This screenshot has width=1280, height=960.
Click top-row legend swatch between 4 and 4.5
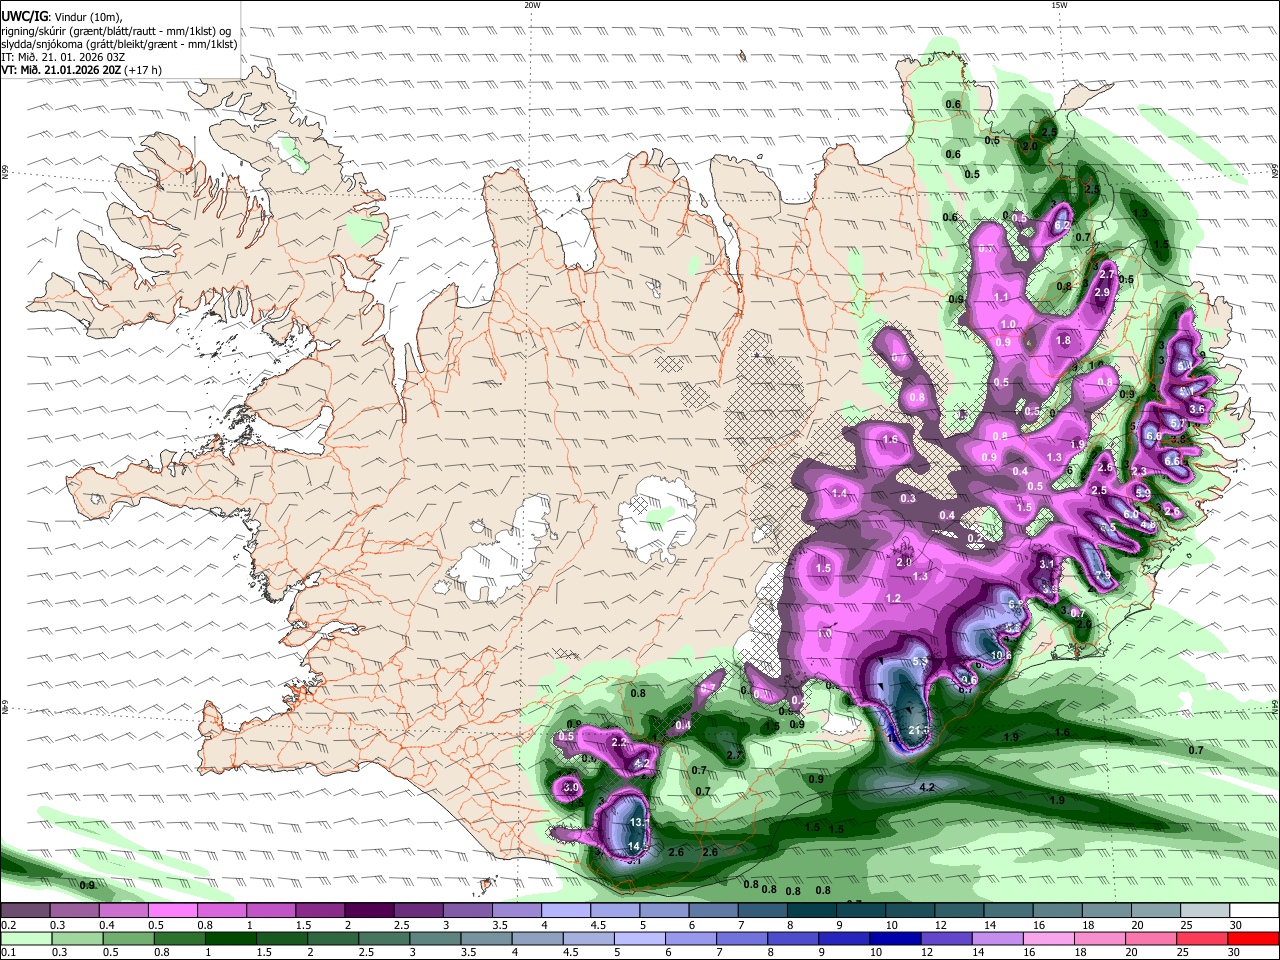565,911
